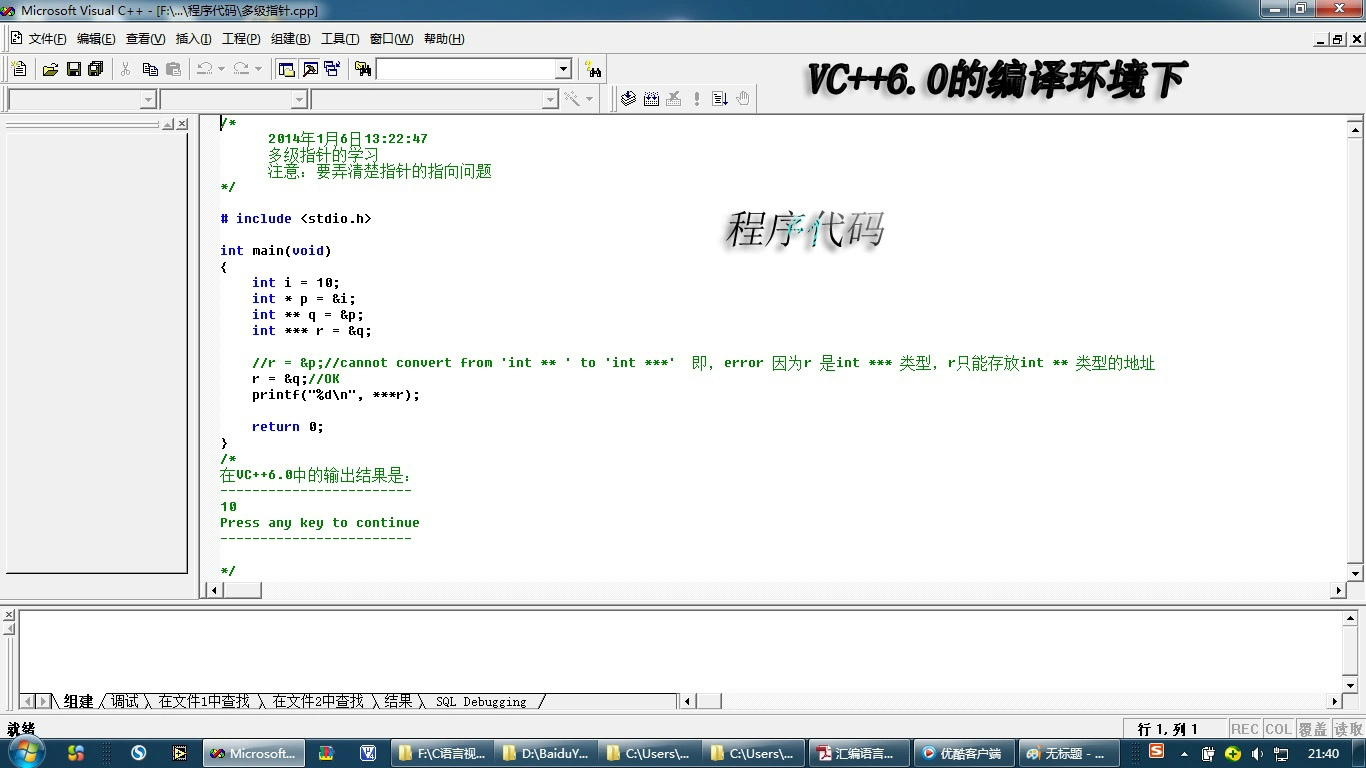Open the WizardBar actions dropdown arrow
The width and height of the screenshot is (1366, 768).
[x=589, y=98]
